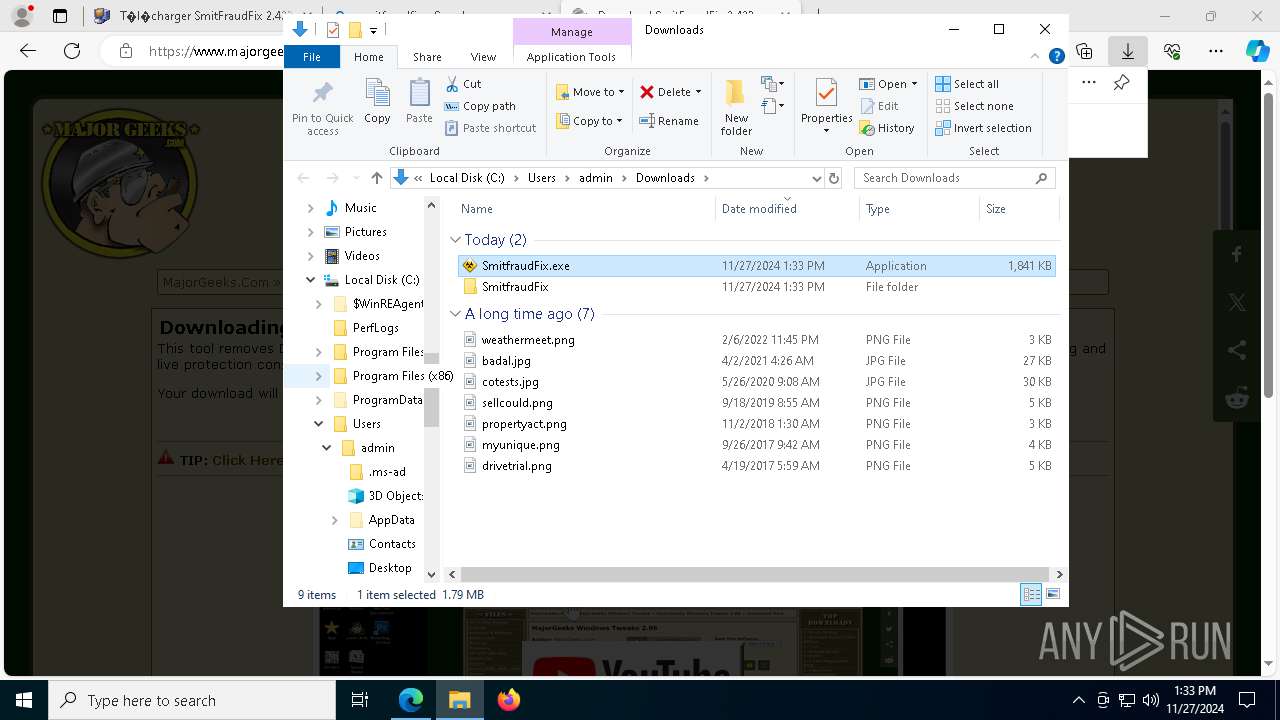Open the Quick Access Toolbar customize dropdown
1280x720 pixels.
tap(373, 31)
